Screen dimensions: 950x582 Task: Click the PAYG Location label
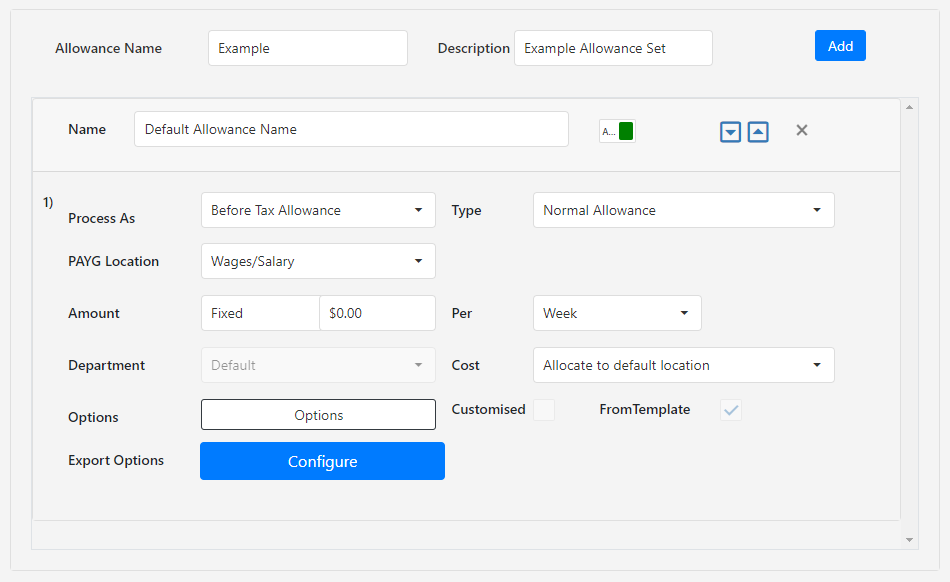click(x=113, y=261)
